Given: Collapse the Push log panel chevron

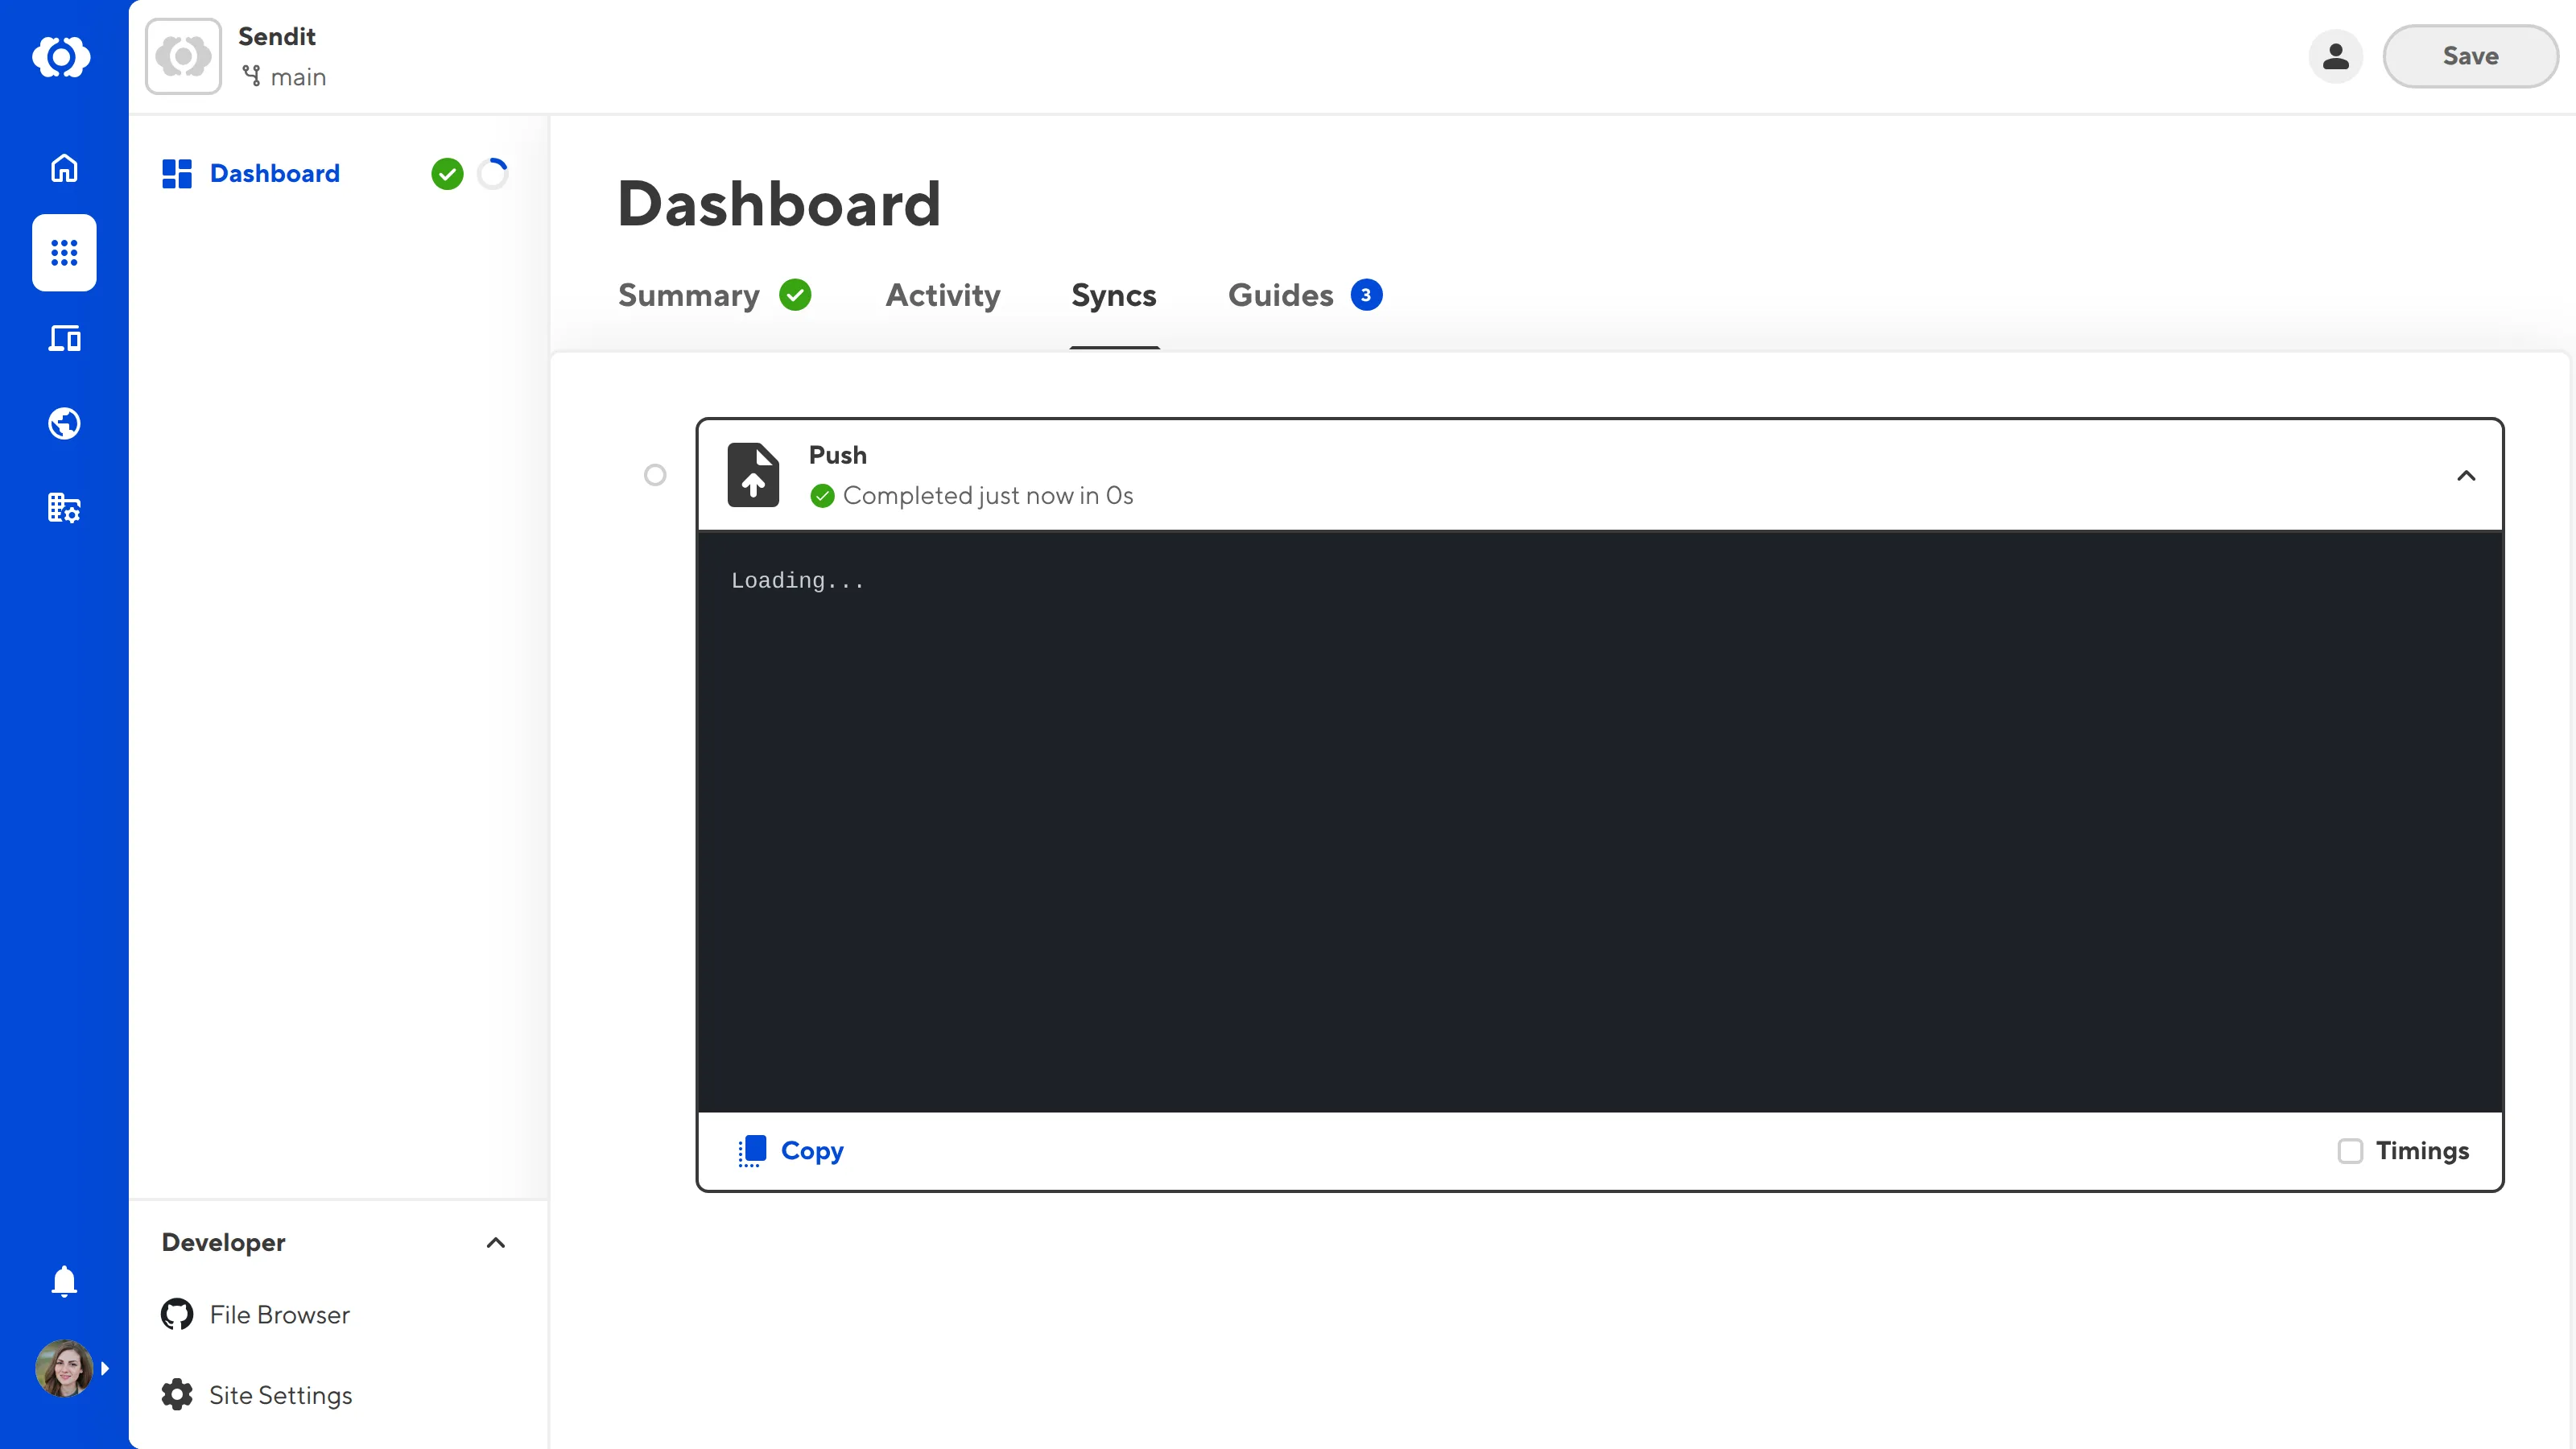Looking at the screenshot, I should [x=2467, y=475].
